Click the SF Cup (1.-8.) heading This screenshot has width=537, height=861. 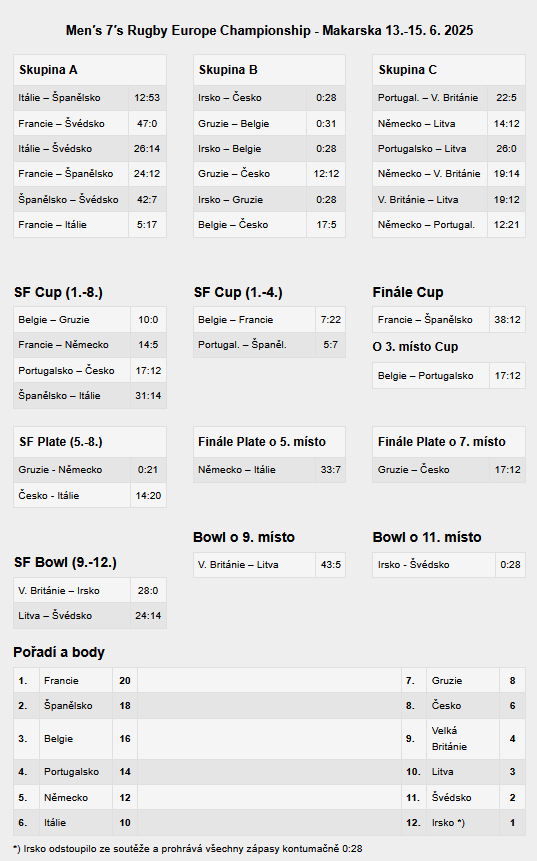pos(58,292)
